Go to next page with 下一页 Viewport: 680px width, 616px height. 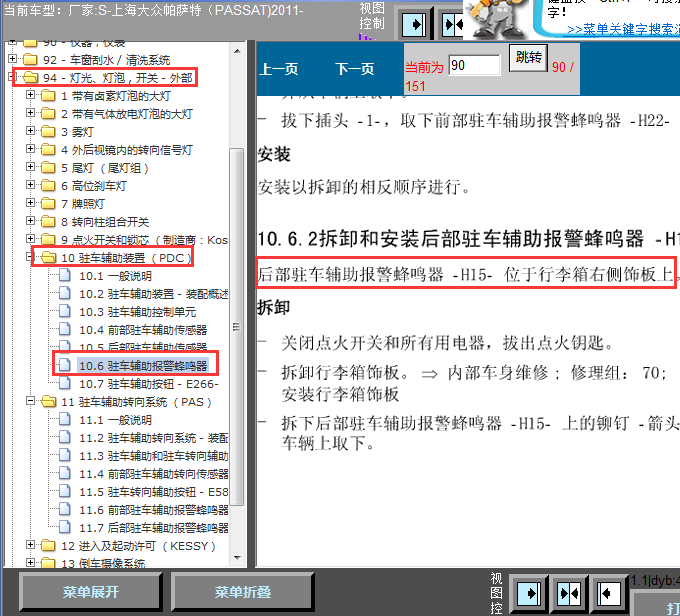pyautogui.click(x=354, y=69)
